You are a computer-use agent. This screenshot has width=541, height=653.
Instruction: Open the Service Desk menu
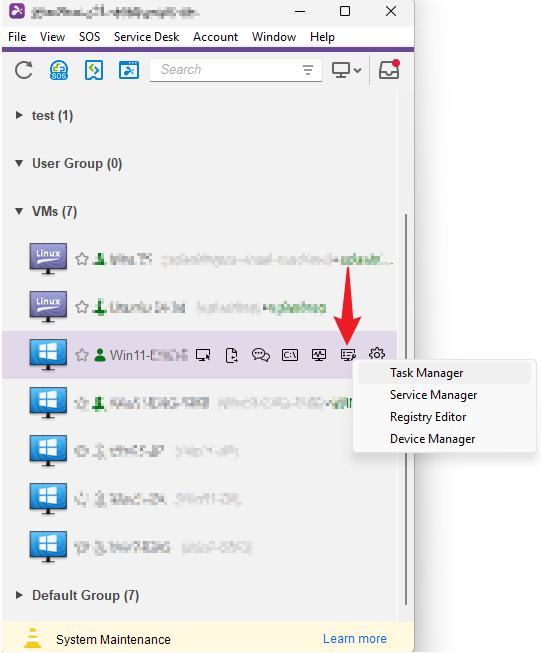click(147, 37)
